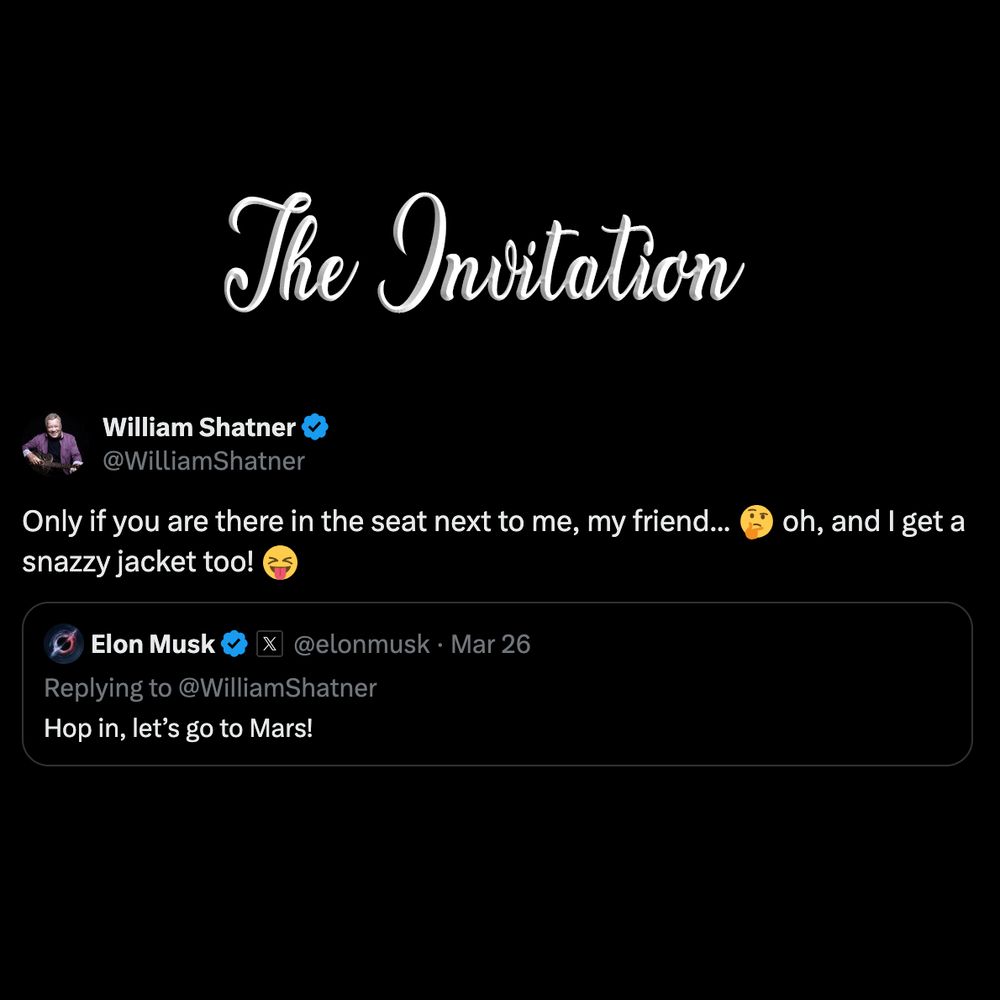Click the X affiliation badge icon

(270, 644)
